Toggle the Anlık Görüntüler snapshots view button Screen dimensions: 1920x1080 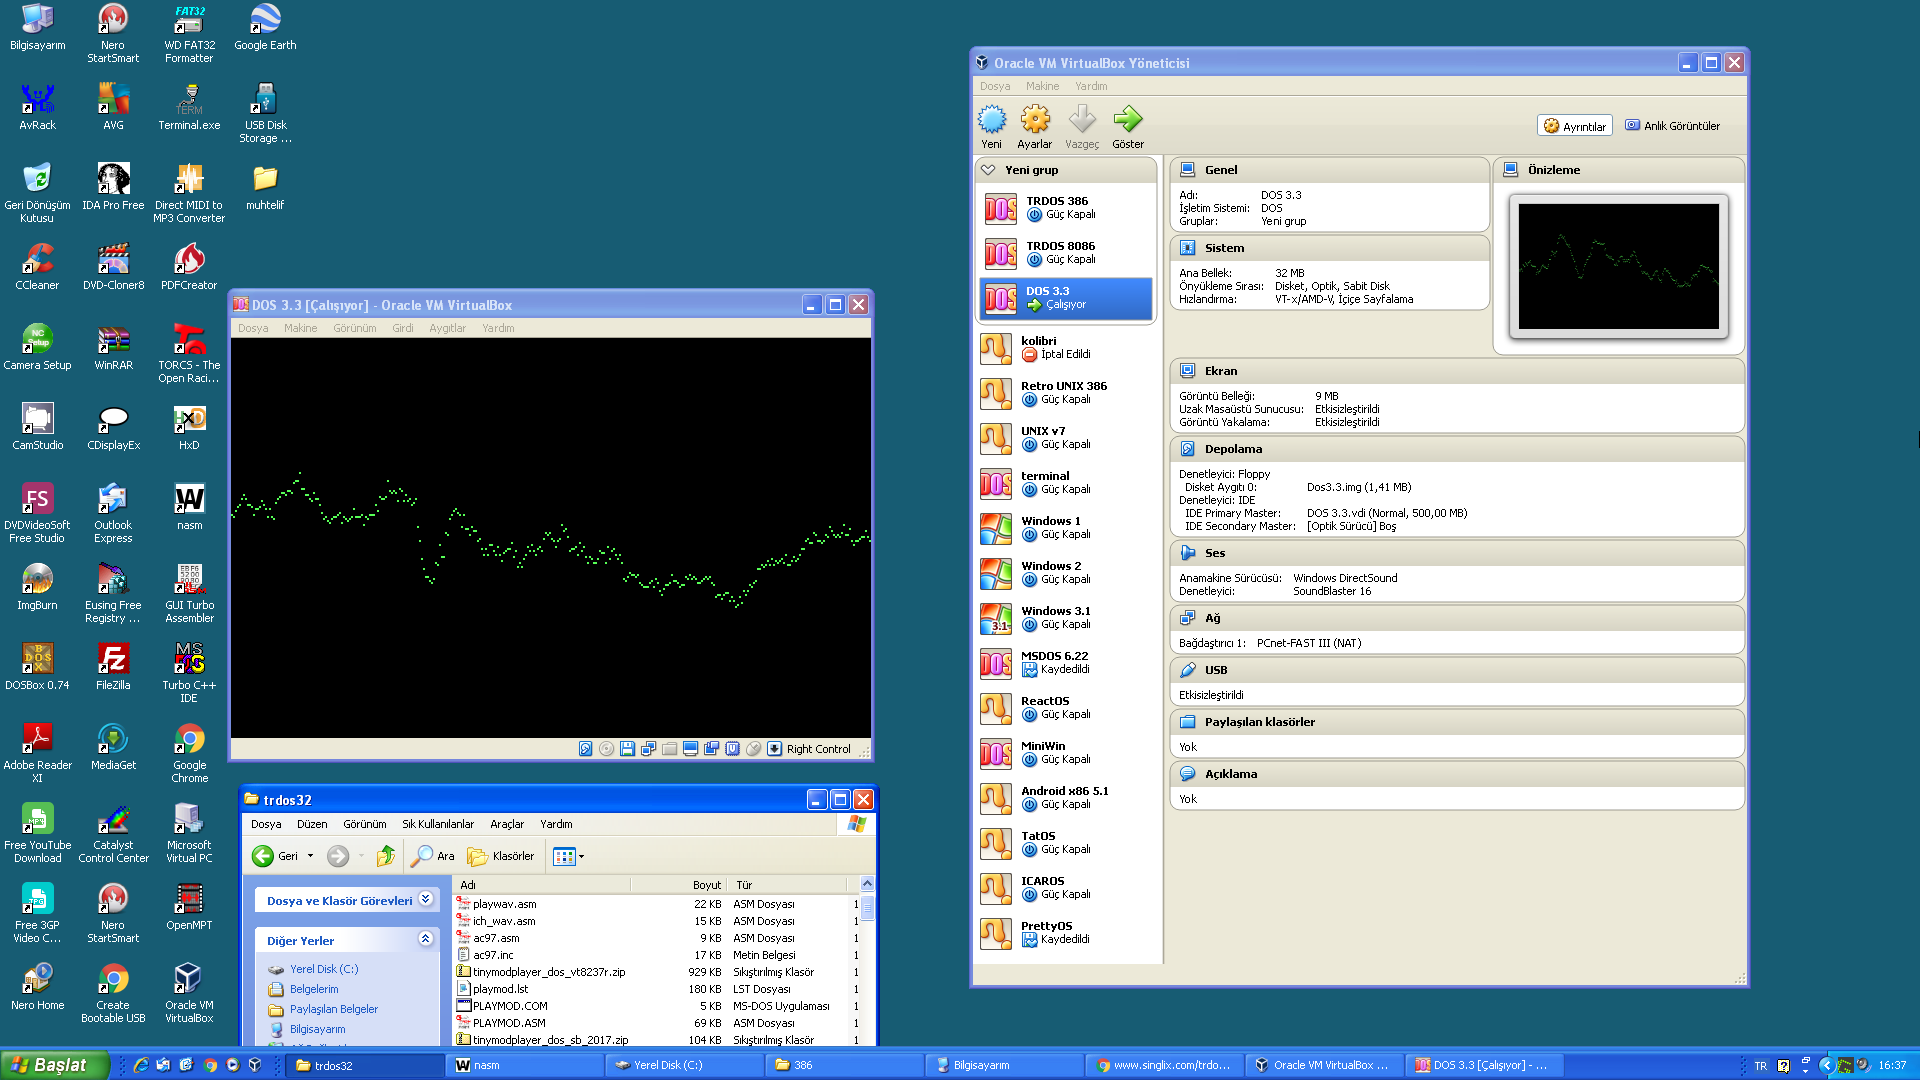tap(1673, 126)
